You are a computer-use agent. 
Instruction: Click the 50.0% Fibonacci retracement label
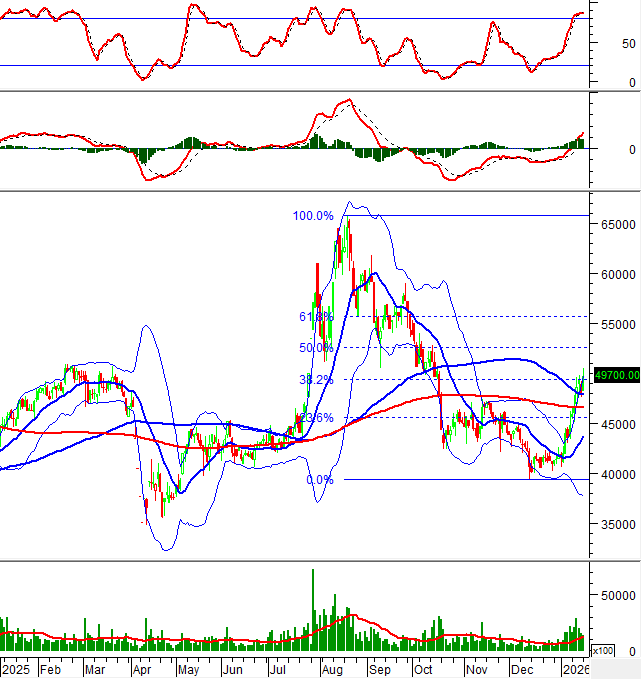click(316, 348)
